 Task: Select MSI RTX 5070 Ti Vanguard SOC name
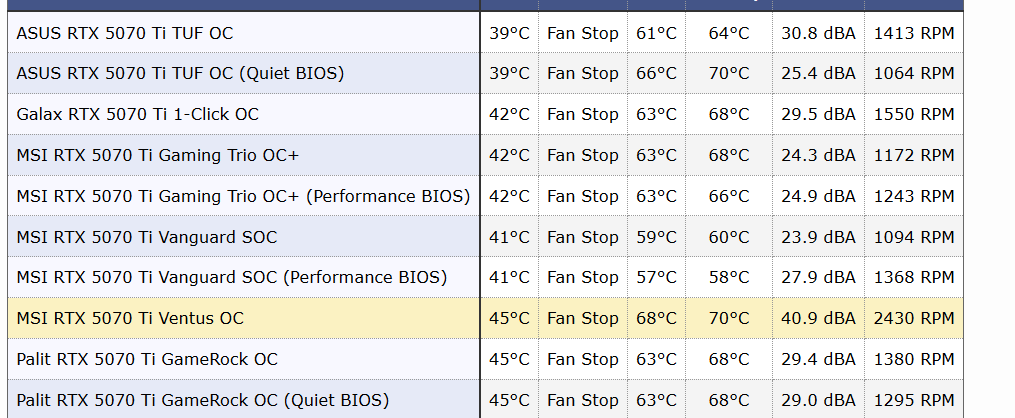pyautogui.click(x=147, y=237)
